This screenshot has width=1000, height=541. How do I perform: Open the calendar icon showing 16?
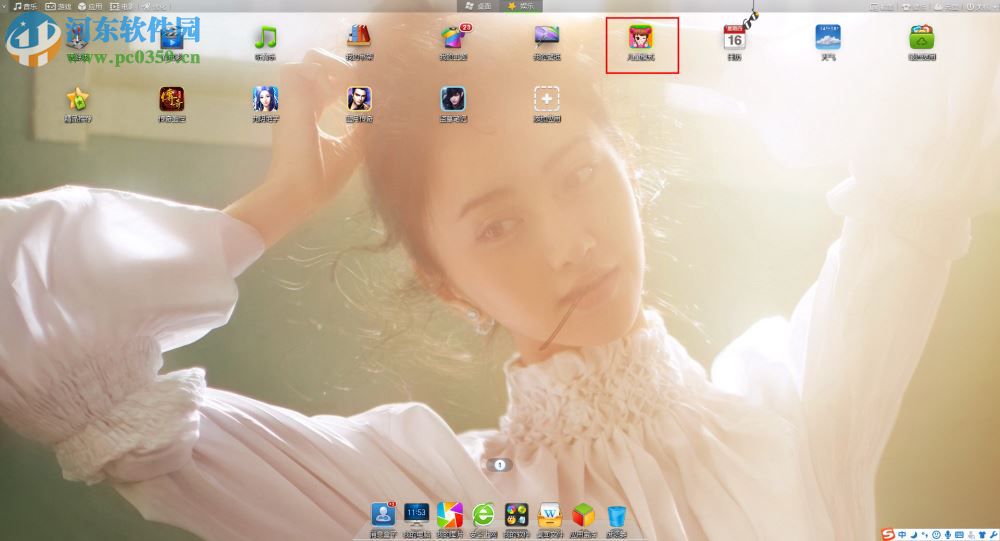[734, 39]
